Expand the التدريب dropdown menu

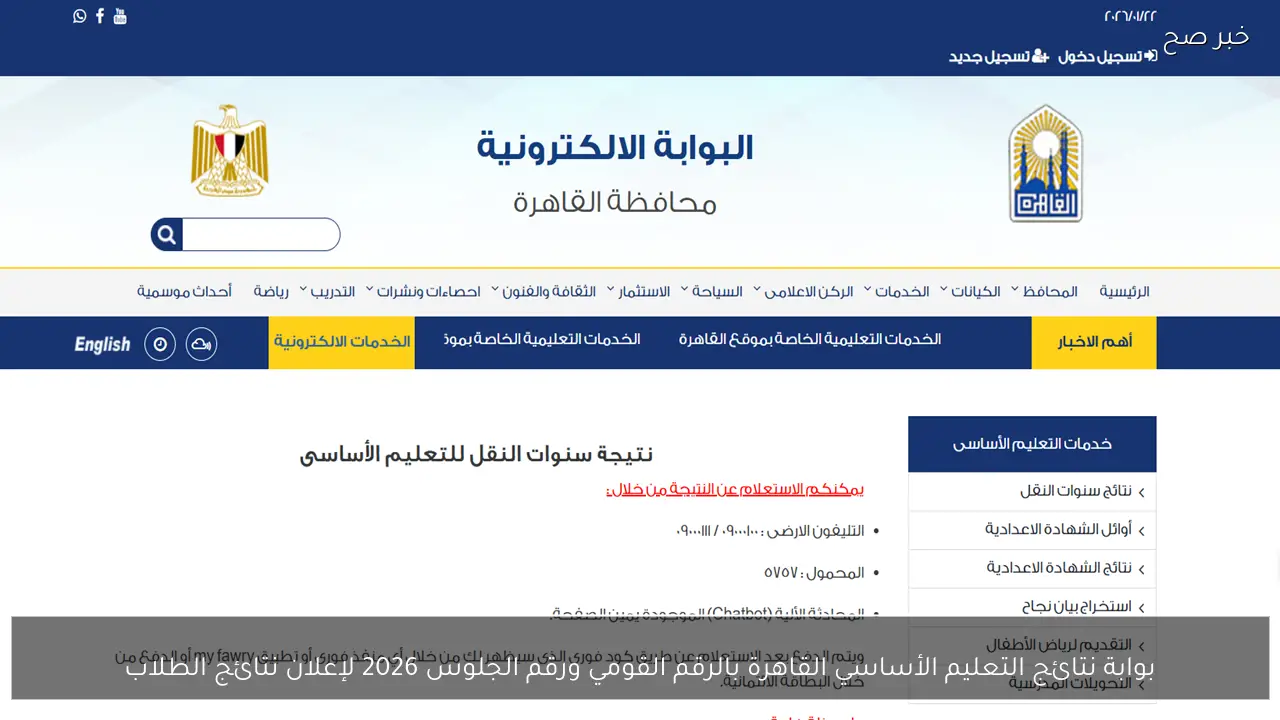pos(335,291)
